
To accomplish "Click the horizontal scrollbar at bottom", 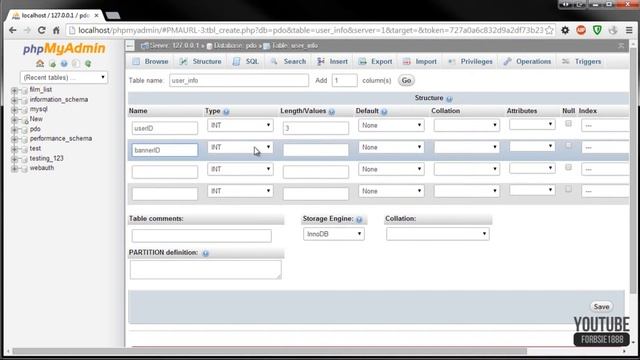I will tap(269, 351).
